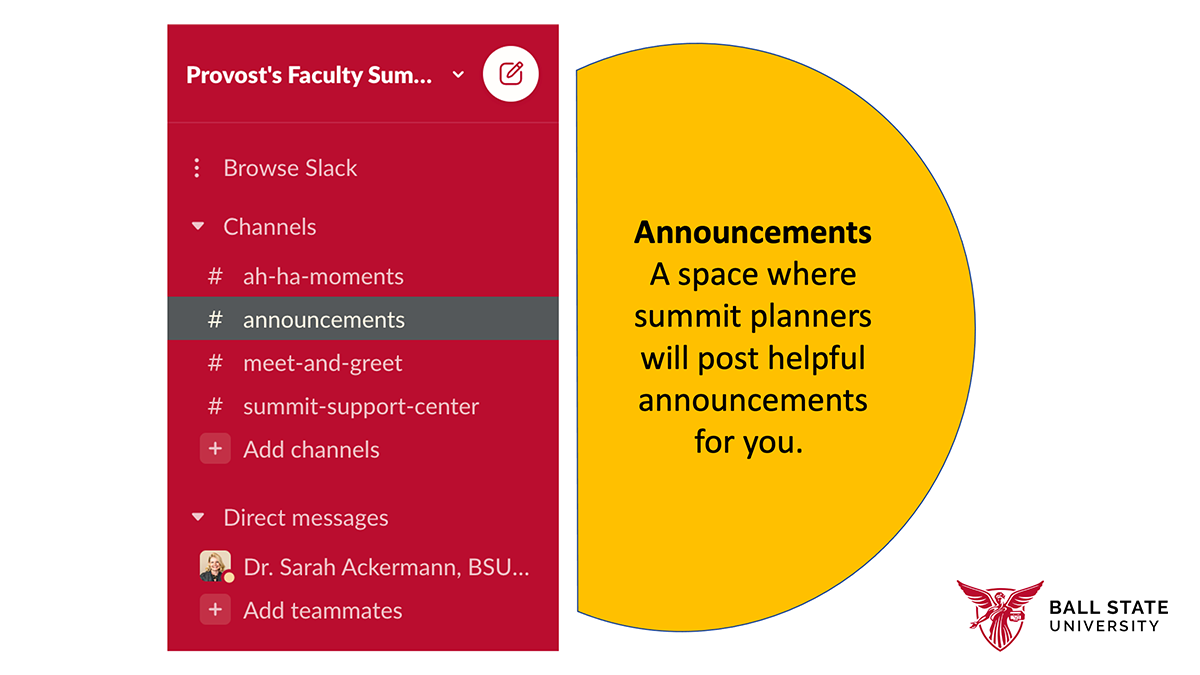The height and width of the screenshot is (675, 1200).
Task: Click the hash icon beside summit-support-center
Action: point(215,407)
